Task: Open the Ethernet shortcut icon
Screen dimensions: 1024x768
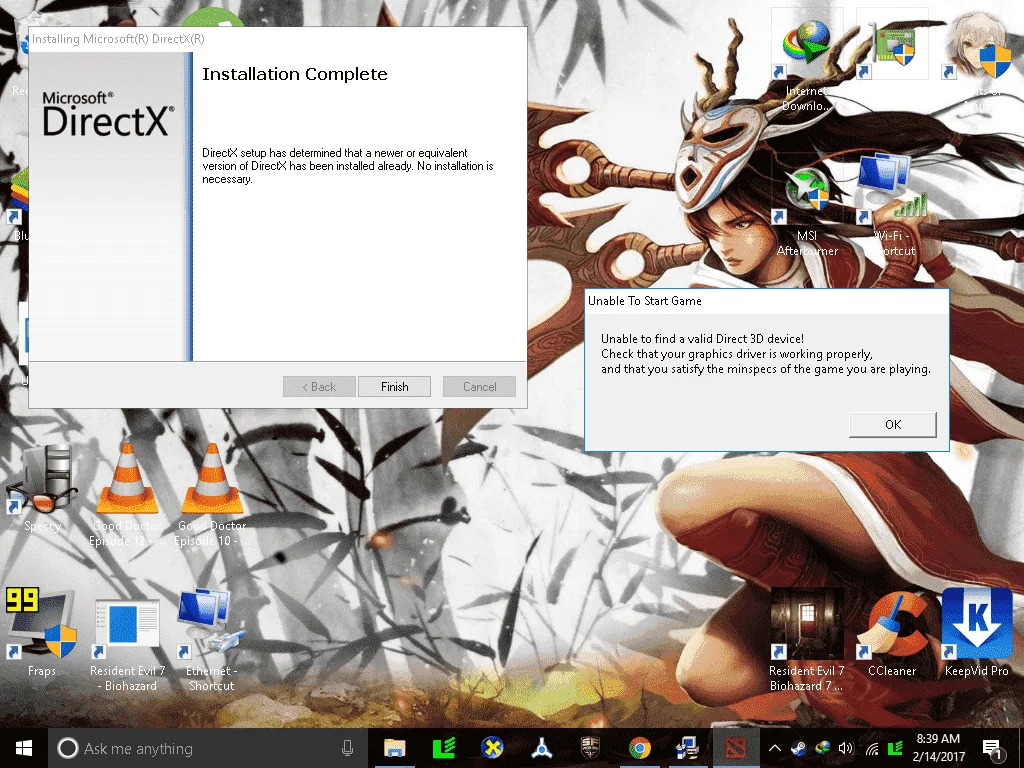Action: pos(210,640)
